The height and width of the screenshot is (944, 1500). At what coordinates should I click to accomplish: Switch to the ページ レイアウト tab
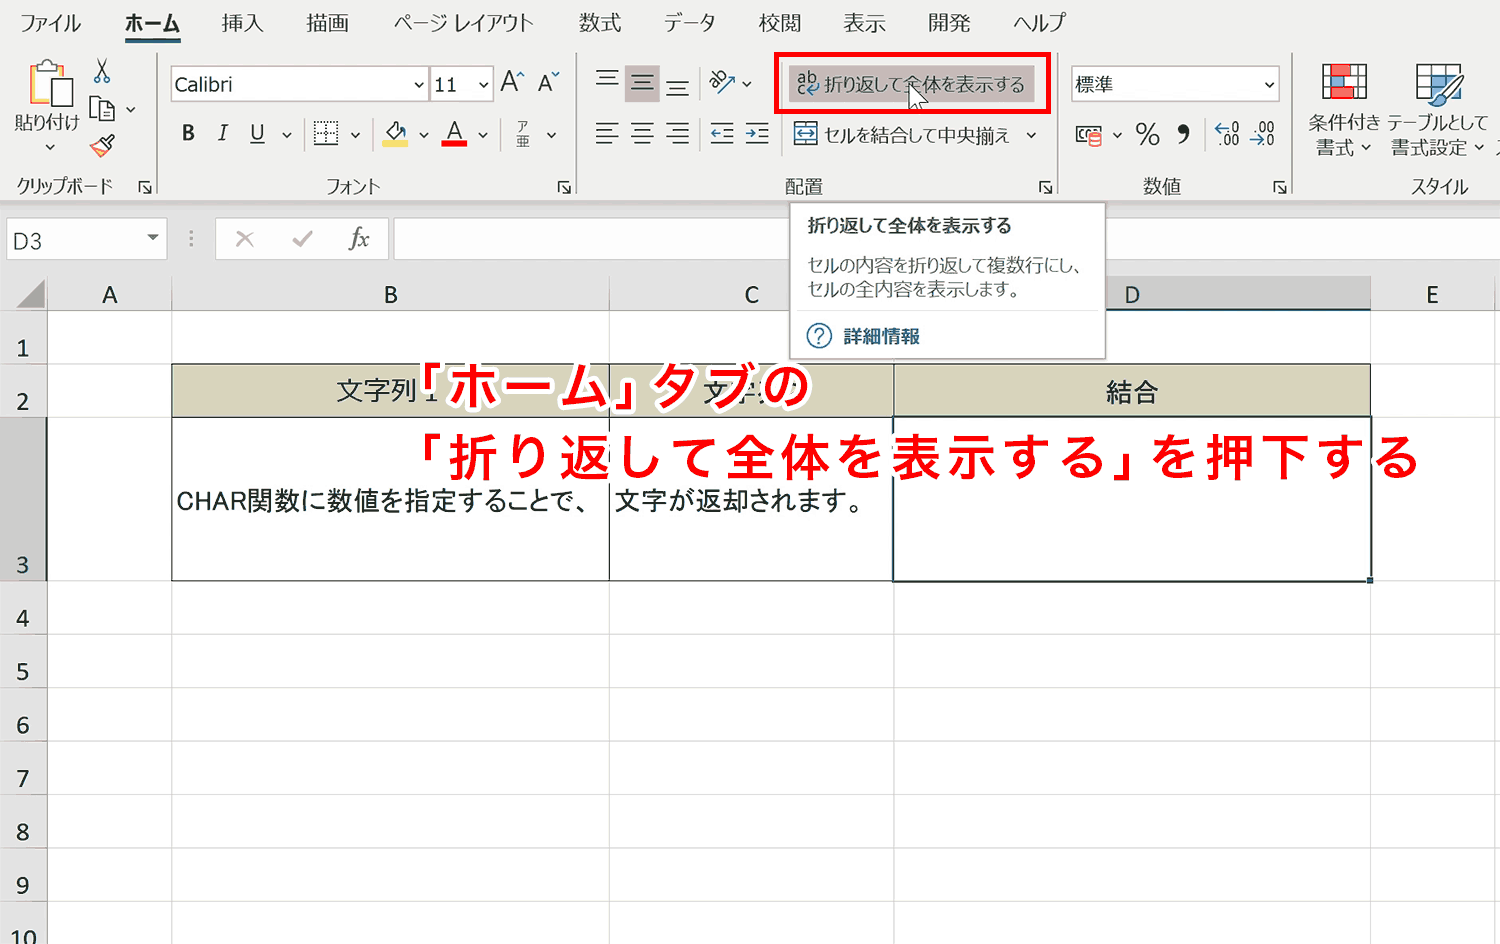tap(463, 23)
